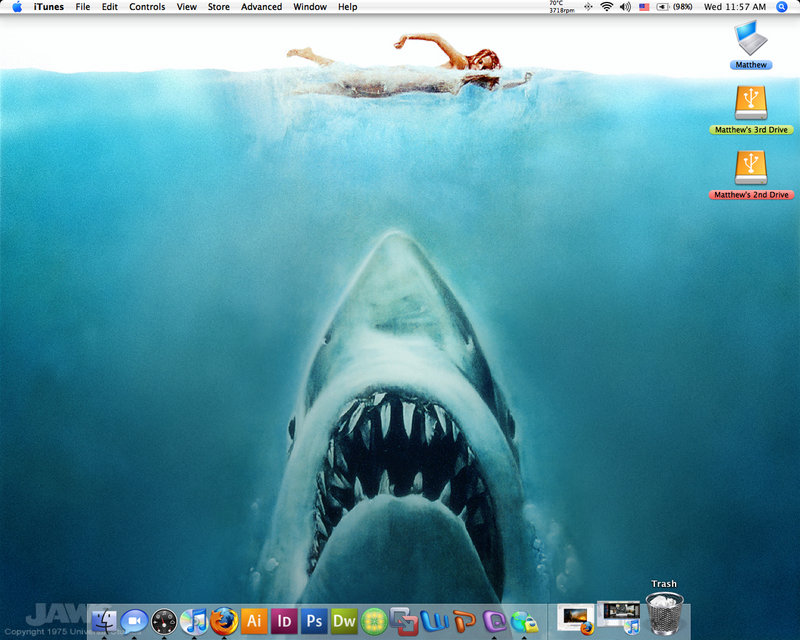Open the U.S. flag input menu
The height and width of the screenshot is (640, 800).
[644, 7]
